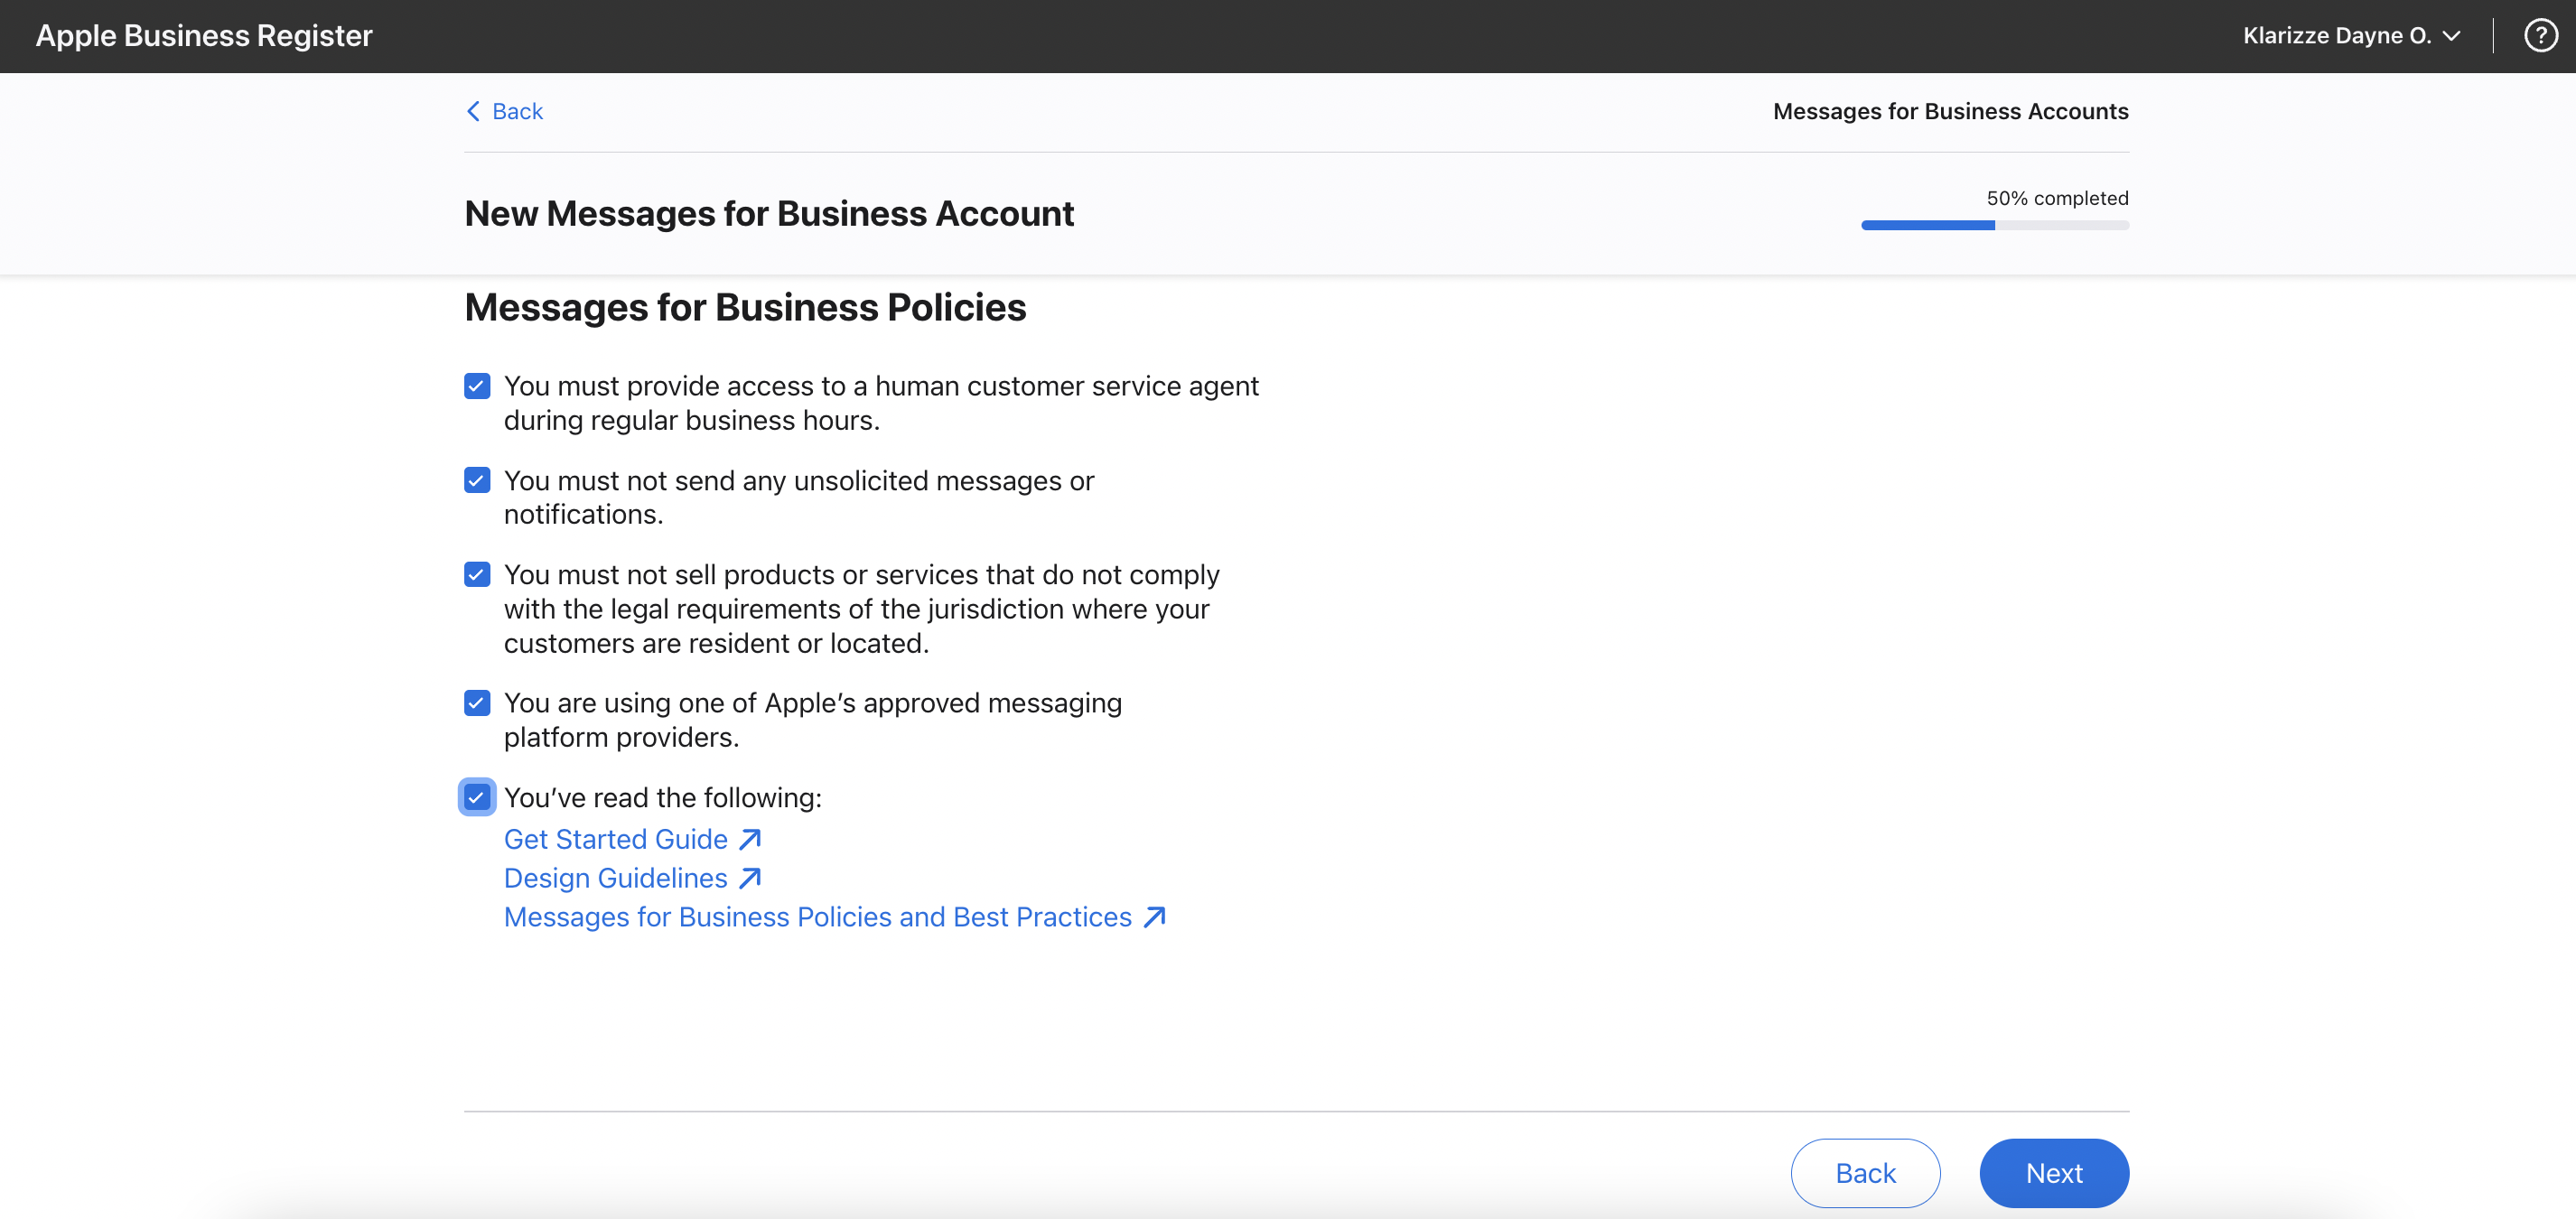Click the bottom Back button

pyautogui.click(x=1865, y=1173)
